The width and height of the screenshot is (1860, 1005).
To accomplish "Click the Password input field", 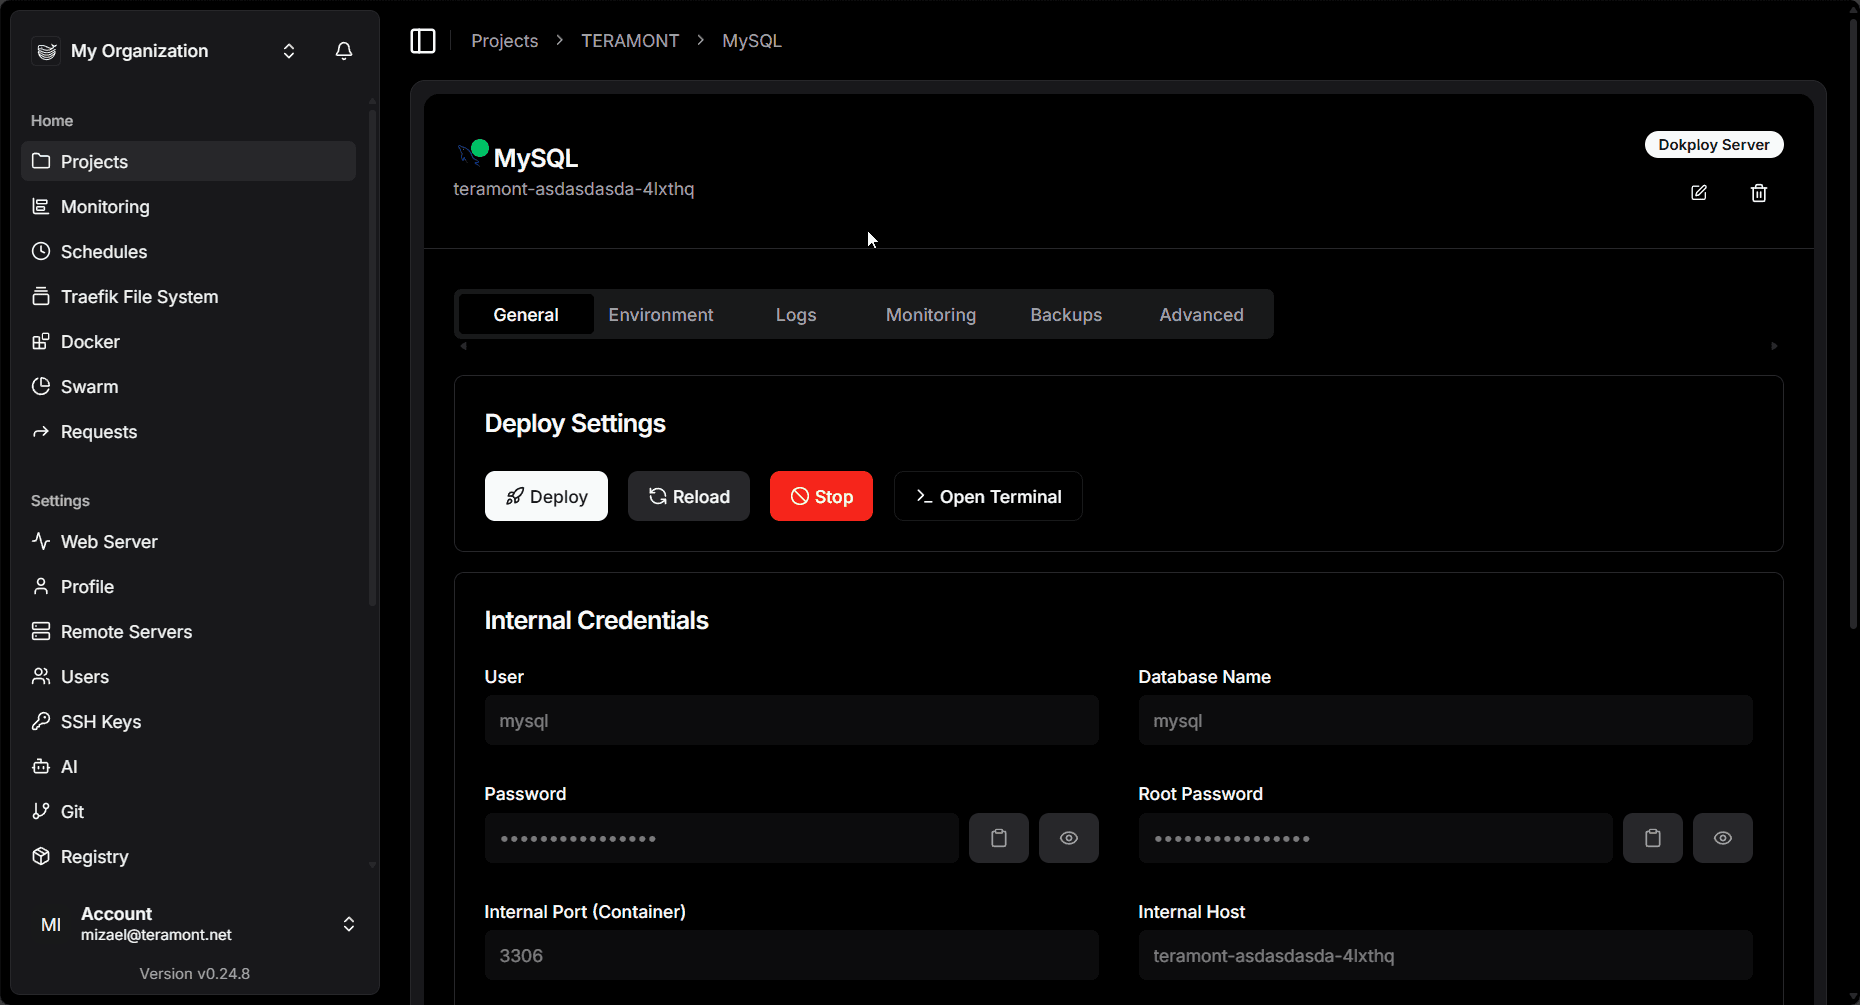I will point(722,838).
